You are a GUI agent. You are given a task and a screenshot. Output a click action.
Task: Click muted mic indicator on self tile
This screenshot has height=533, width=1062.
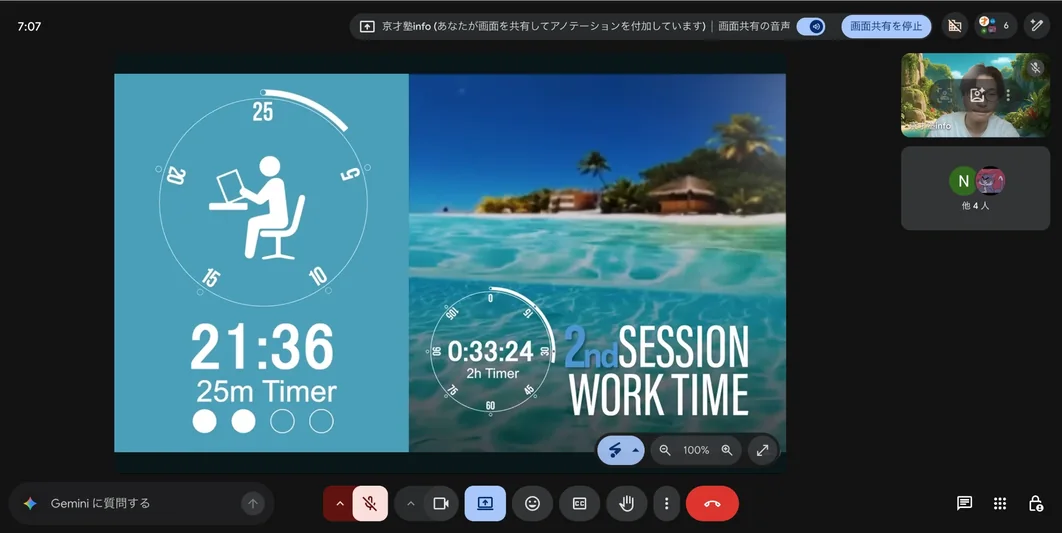(x=1034, y=68)
